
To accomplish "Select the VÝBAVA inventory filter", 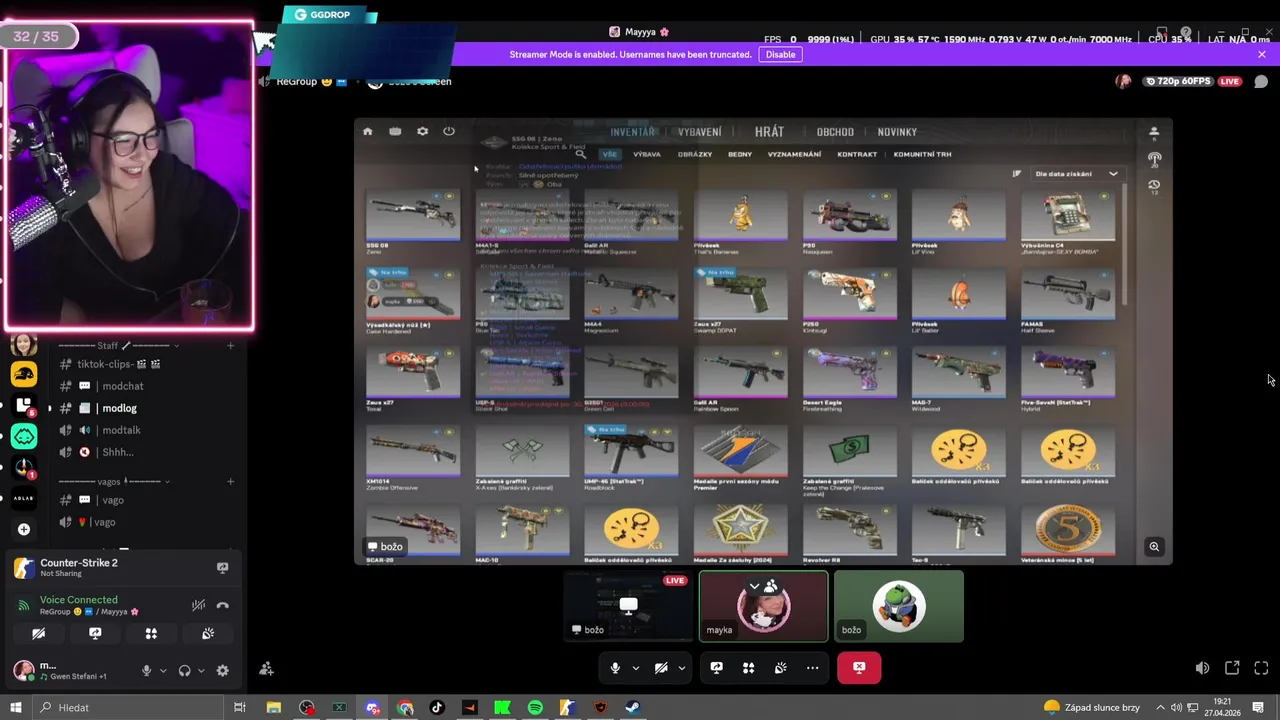I will [647, 154].
